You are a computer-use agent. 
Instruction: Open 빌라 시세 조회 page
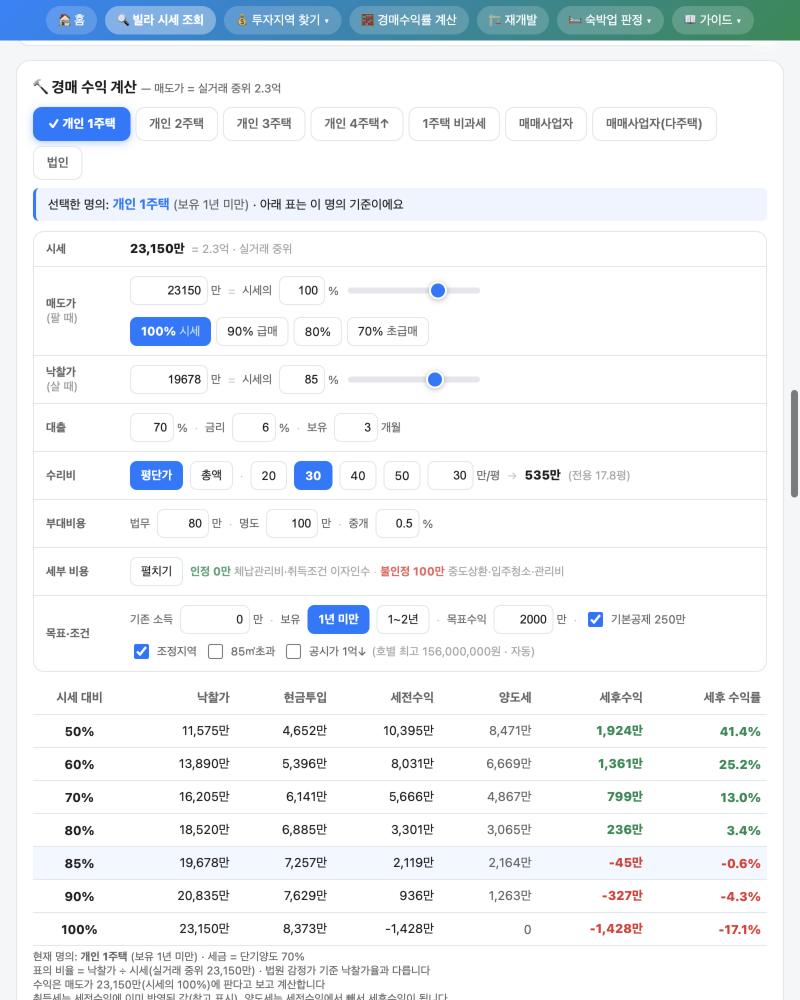coord(160,20)
